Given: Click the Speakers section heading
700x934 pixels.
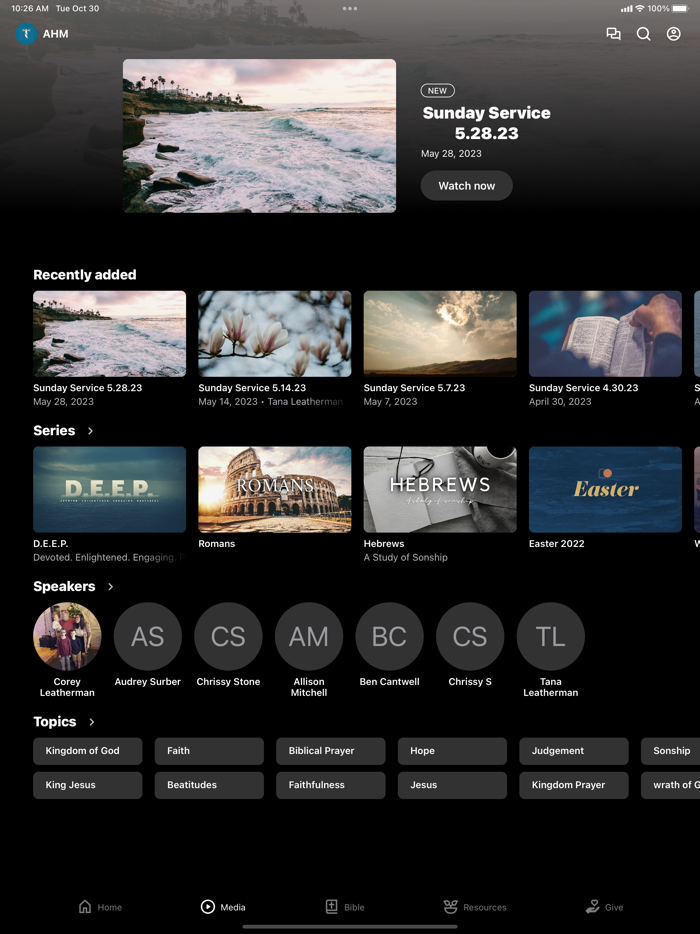Looking at the screenshot, I should [x=64, y=587].
